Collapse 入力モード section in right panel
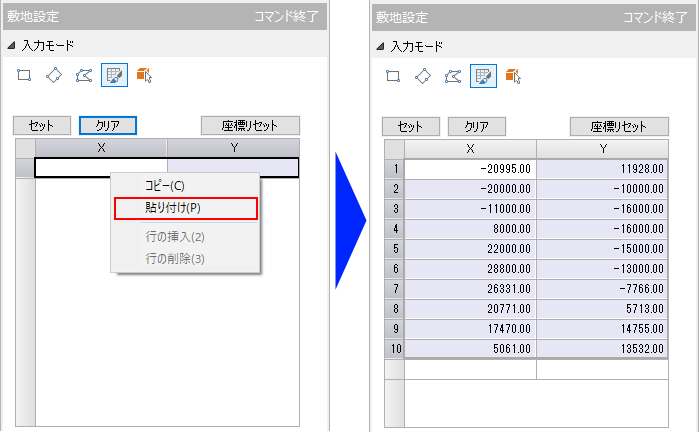 tap(380, 46)
